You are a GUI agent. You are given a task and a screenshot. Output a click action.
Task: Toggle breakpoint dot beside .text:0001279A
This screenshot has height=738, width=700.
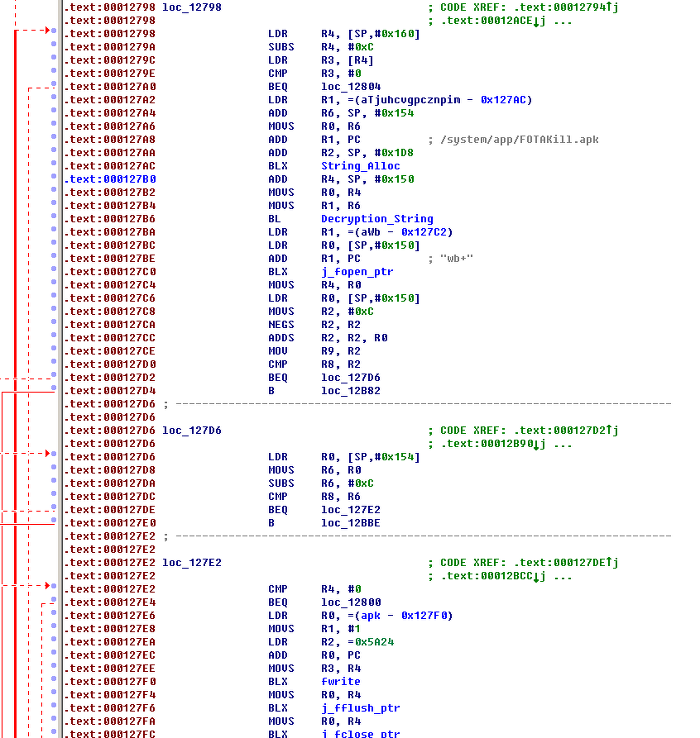(x=54, y=44)
